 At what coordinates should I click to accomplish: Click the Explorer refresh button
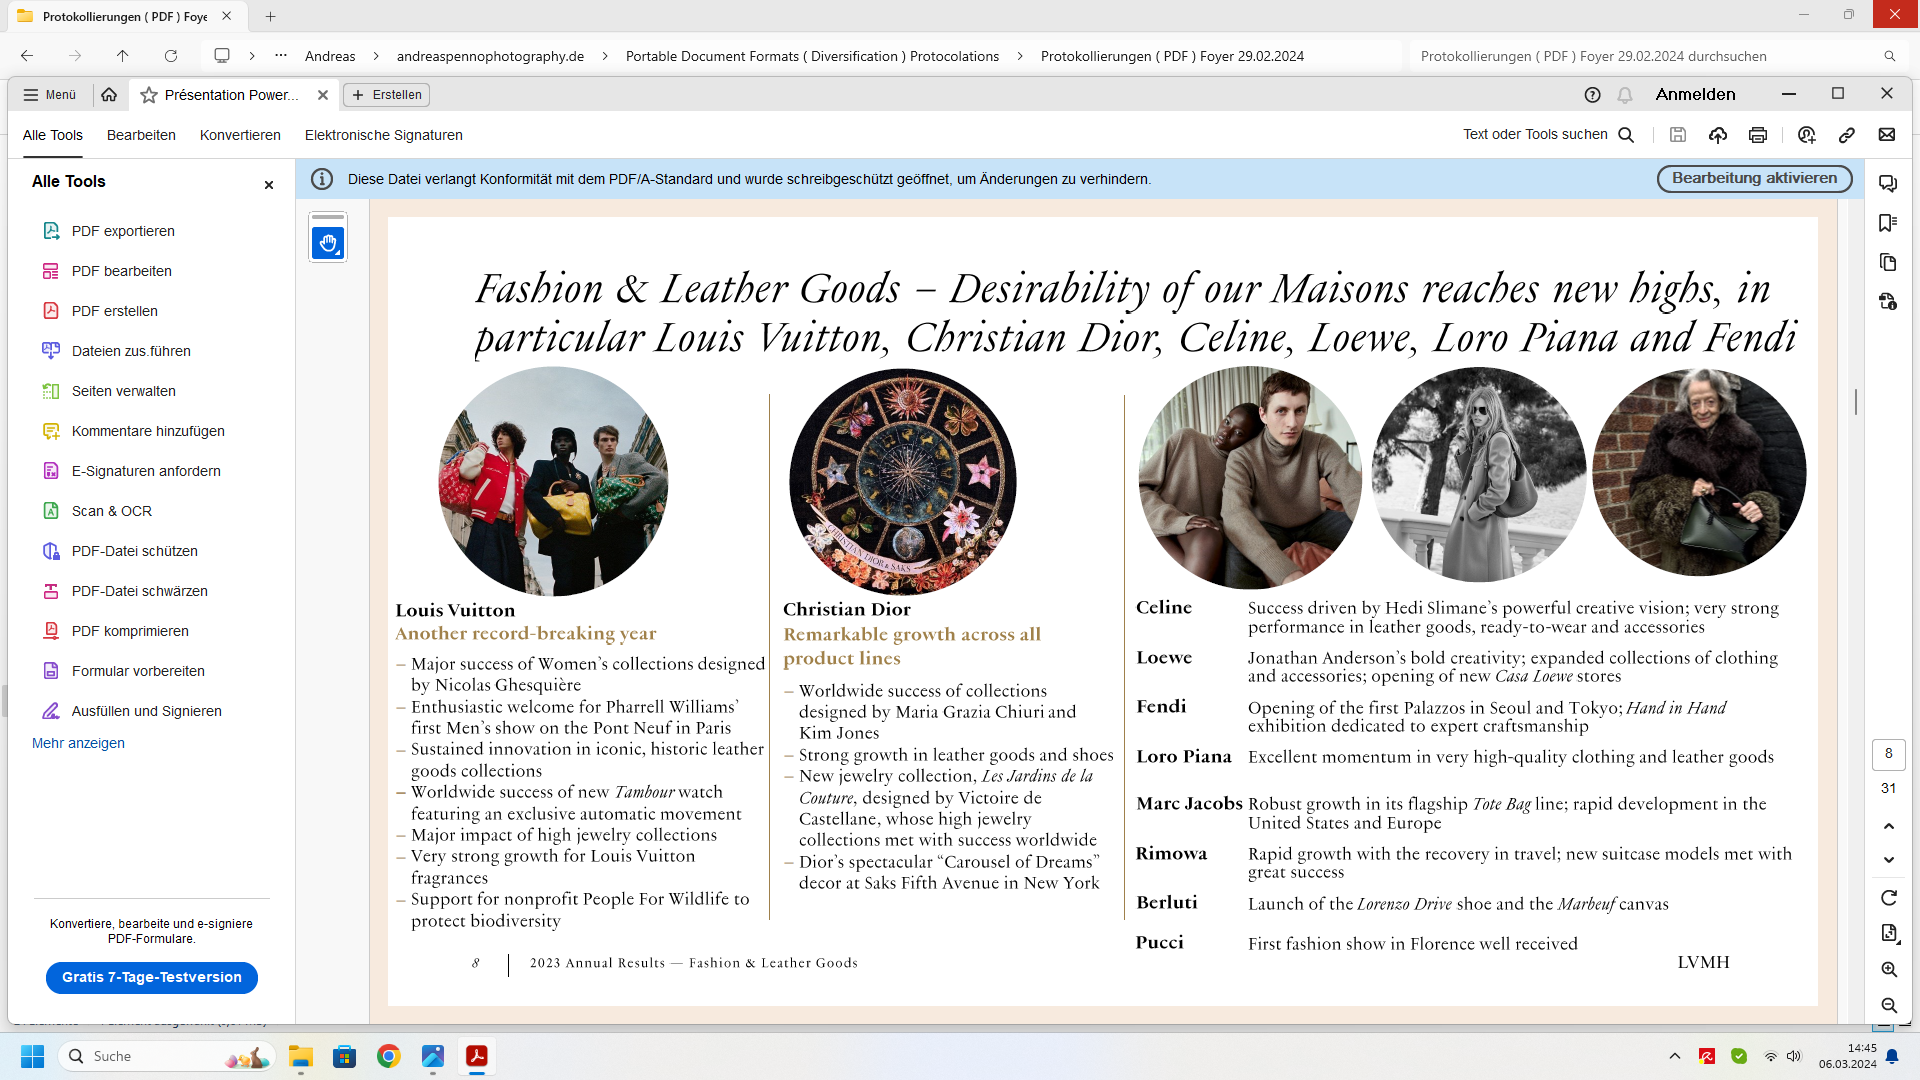point(171,56)
